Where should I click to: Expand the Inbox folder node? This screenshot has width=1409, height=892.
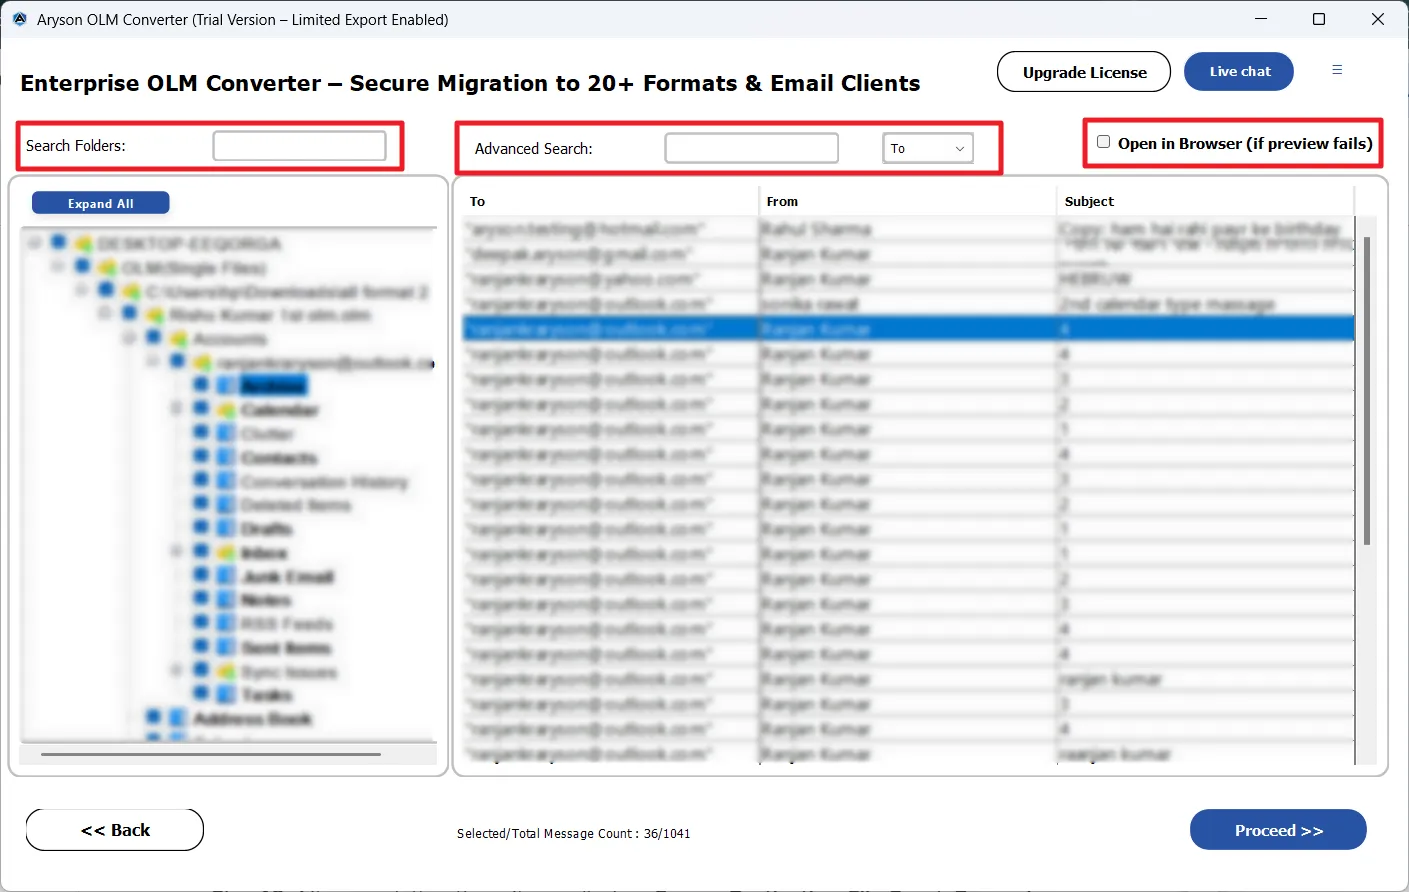(177, 551)
